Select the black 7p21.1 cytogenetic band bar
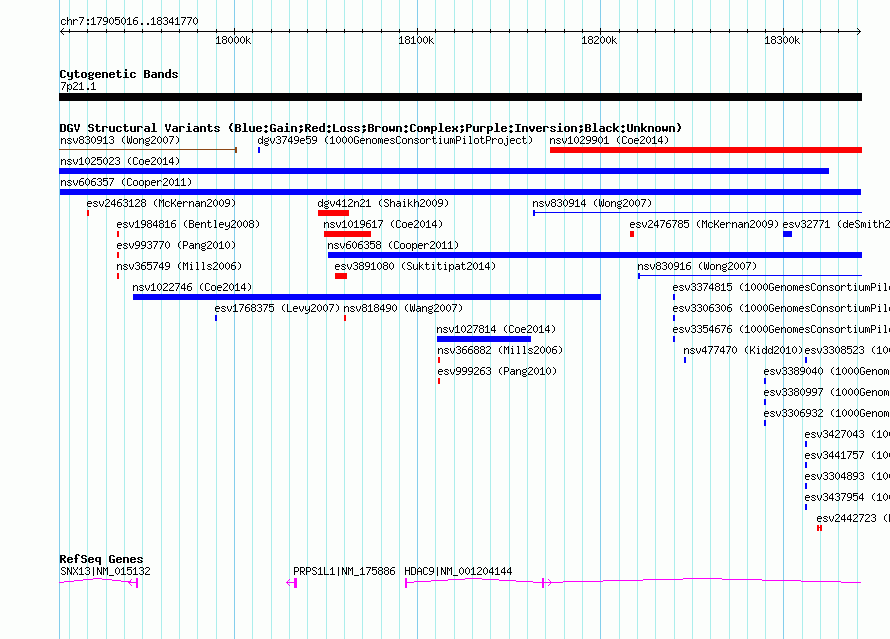The height and width of the screenshot is (639, 890). (x=460, y=97)
